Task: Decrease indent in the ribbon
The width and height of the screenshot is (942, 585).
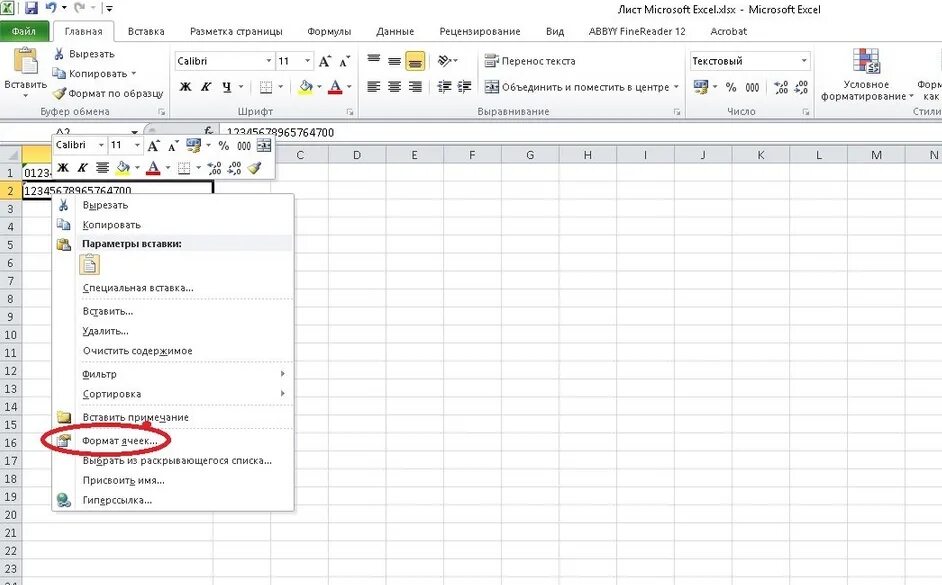Action: point(444,87)
